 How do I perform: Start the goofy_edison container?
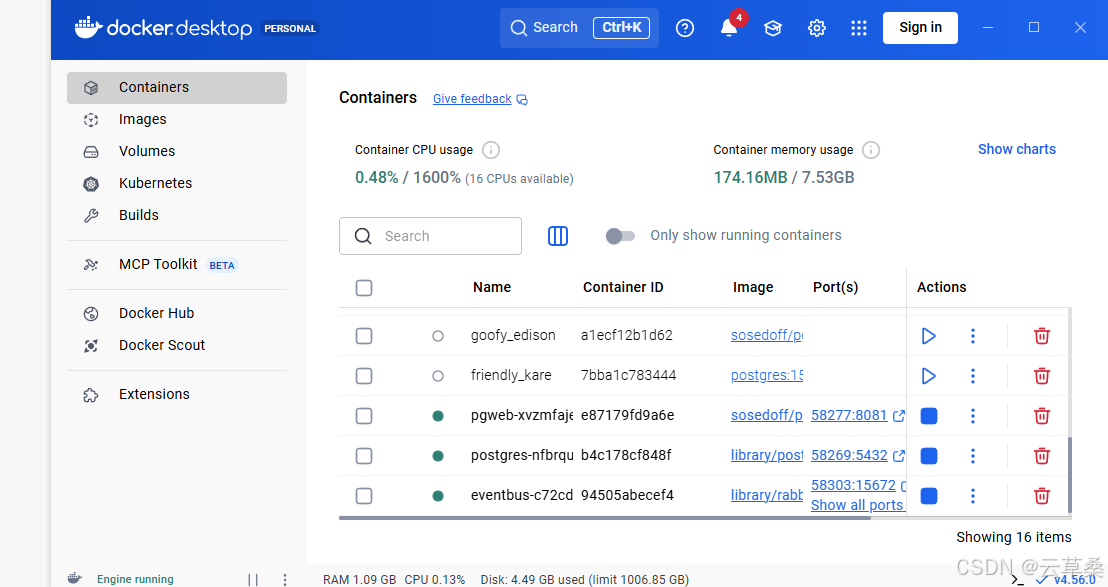(929, 336)
